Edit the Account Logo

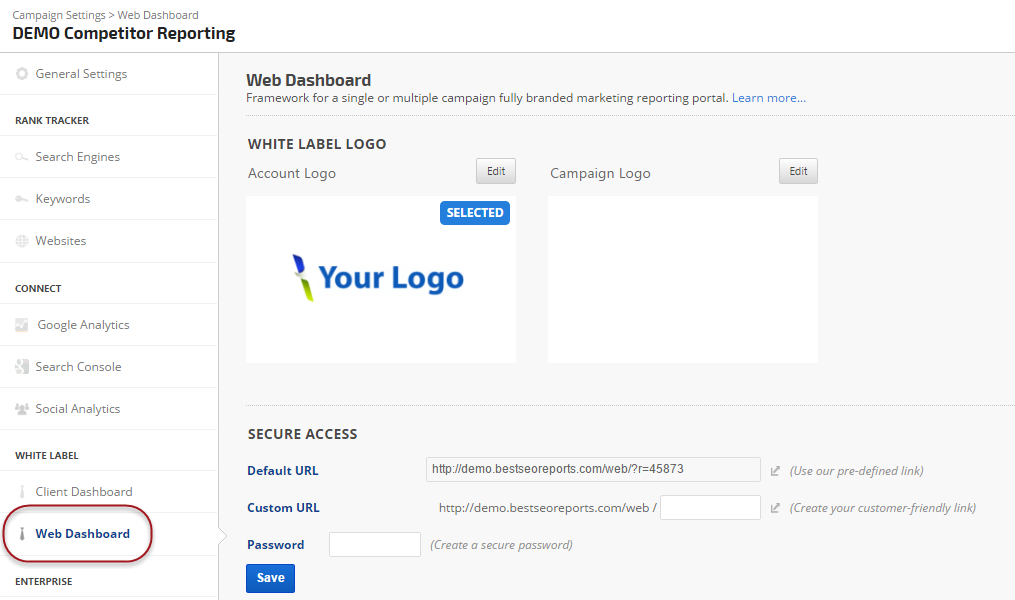[496, 171]
